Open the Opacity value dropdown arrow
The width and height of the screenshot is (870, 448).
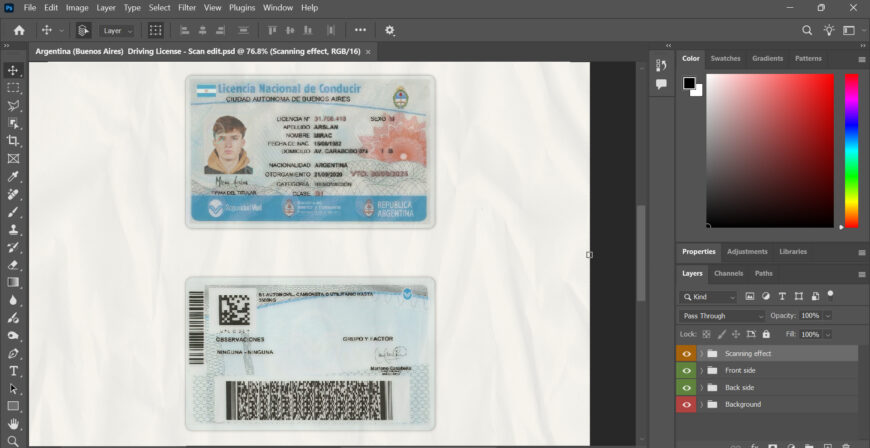point(827,316)
